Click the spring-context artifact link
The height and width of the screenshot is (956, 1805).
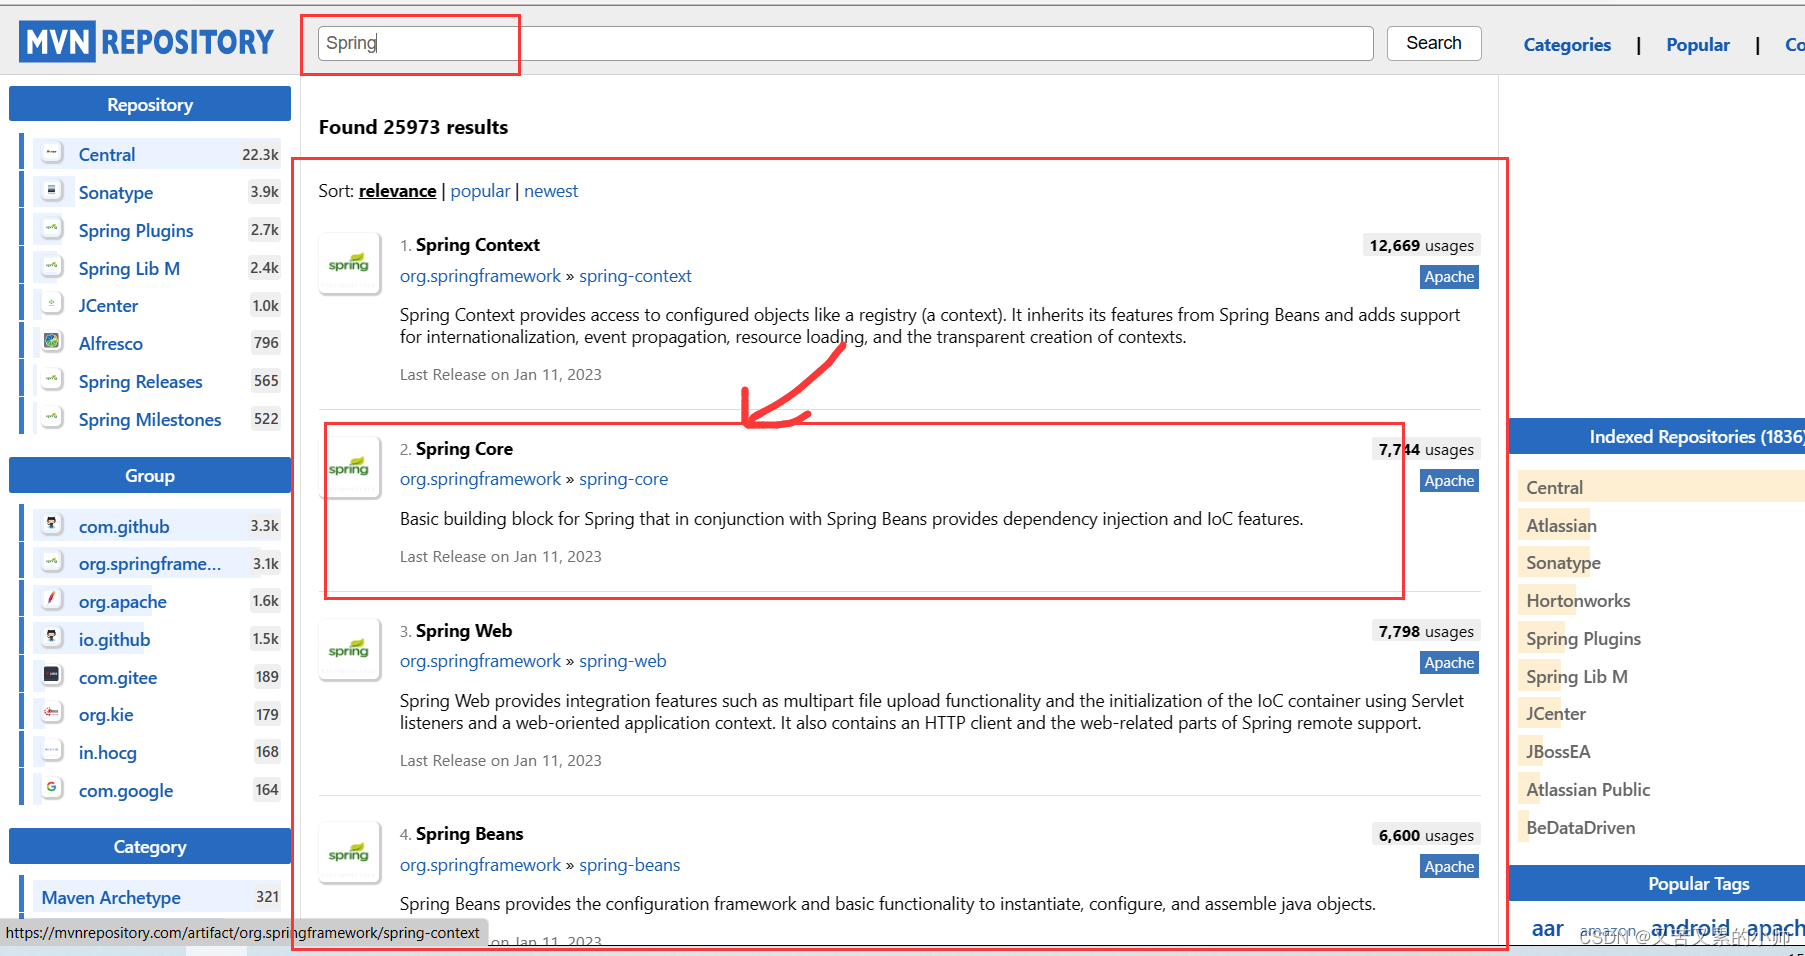pos(635,276)
